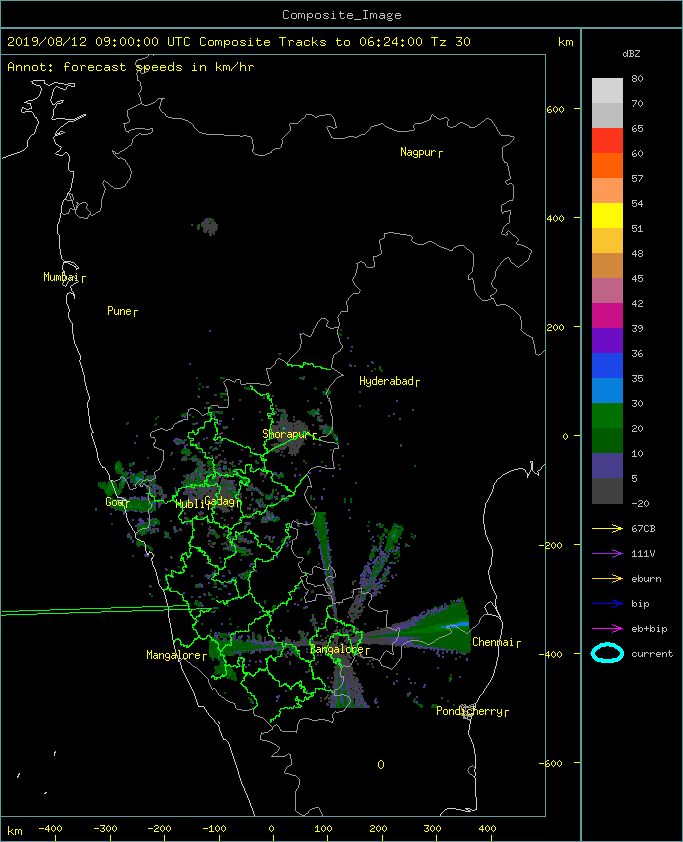The width and height of the screenshot is (683, 842).
Task: Choose the bright yellow 51–54 dBZ swatch
Action: pyautogui.click(x=607, y=215)
